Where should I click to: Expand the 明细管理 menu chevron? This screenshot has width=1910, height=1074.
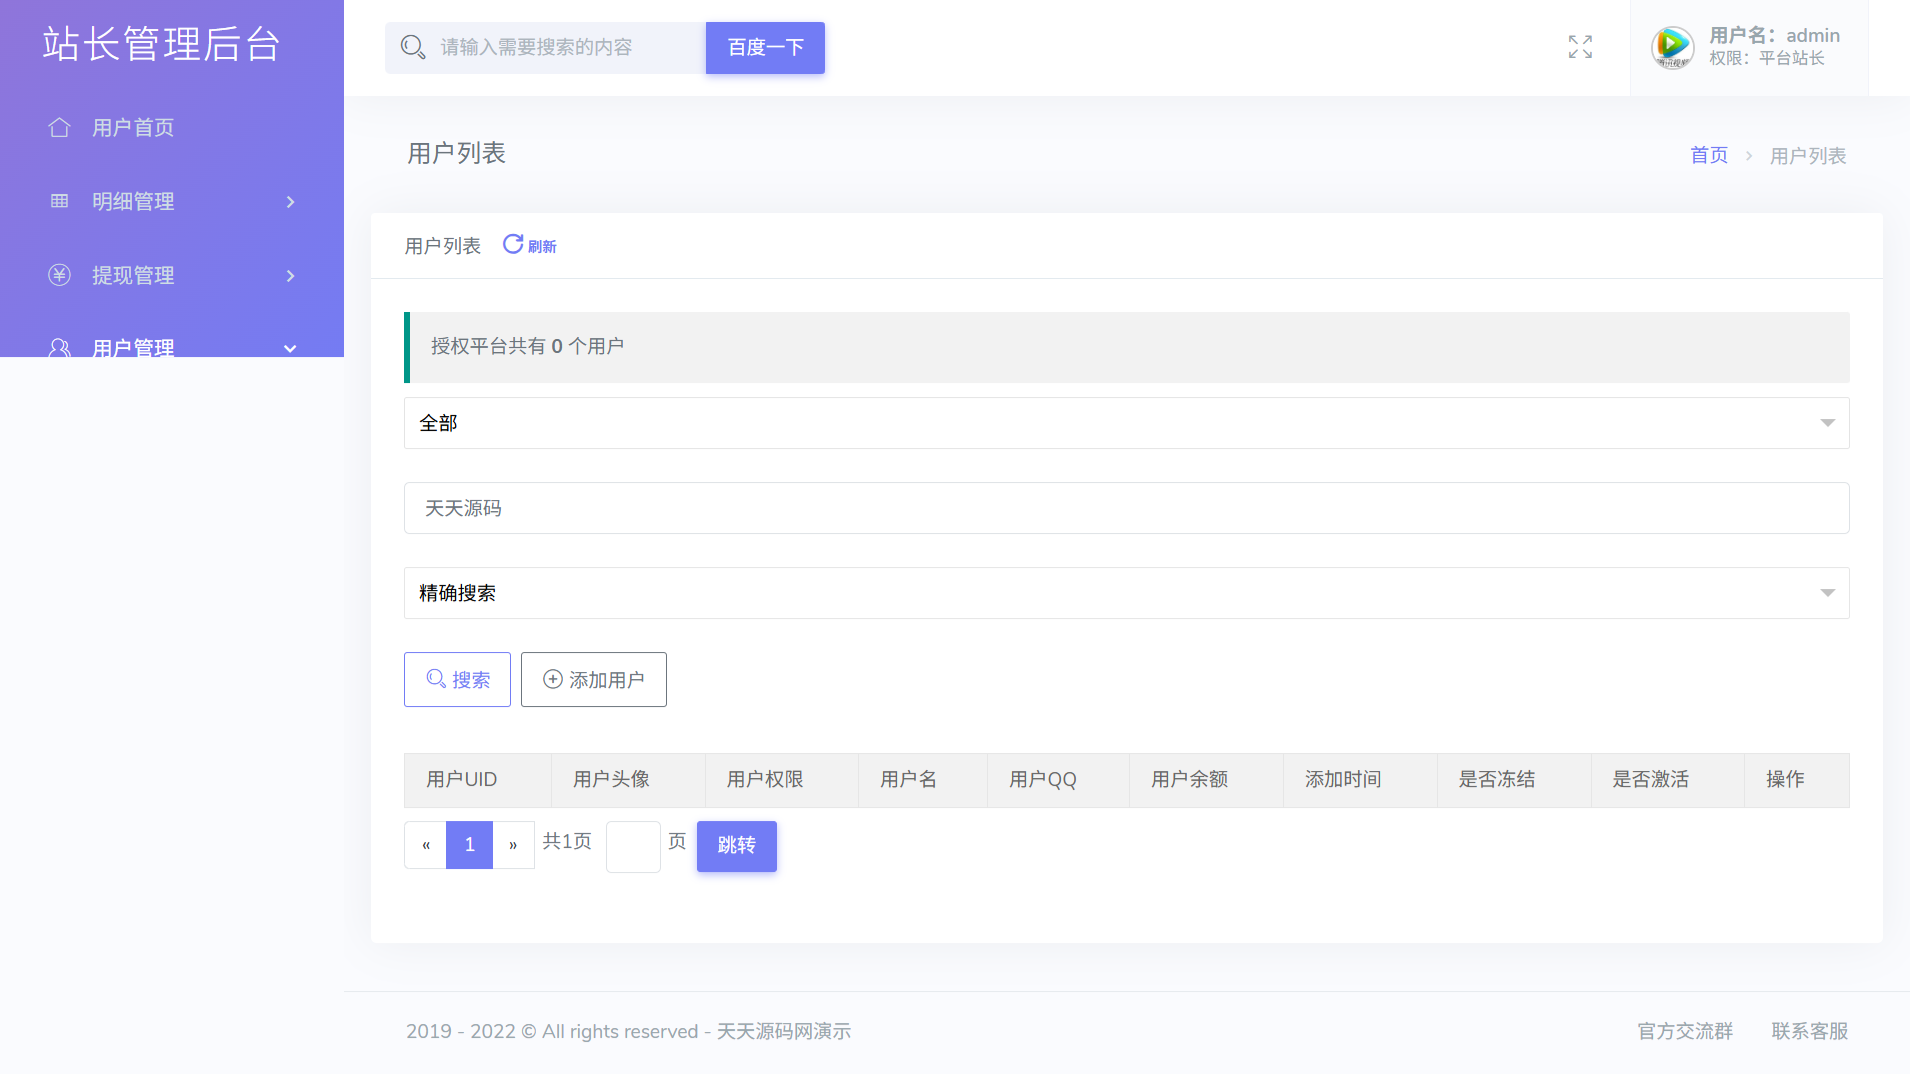(288, 201)
